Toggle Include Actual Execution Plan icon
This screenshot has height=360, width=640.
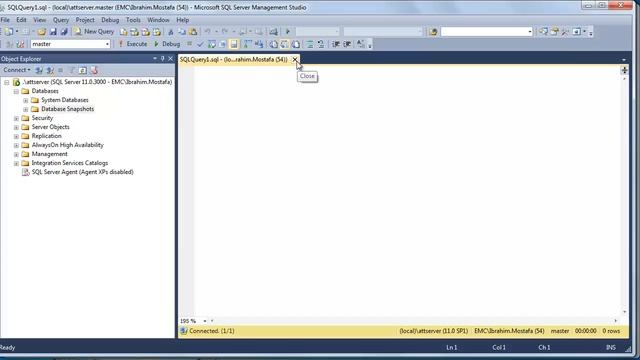pos(248,44)
